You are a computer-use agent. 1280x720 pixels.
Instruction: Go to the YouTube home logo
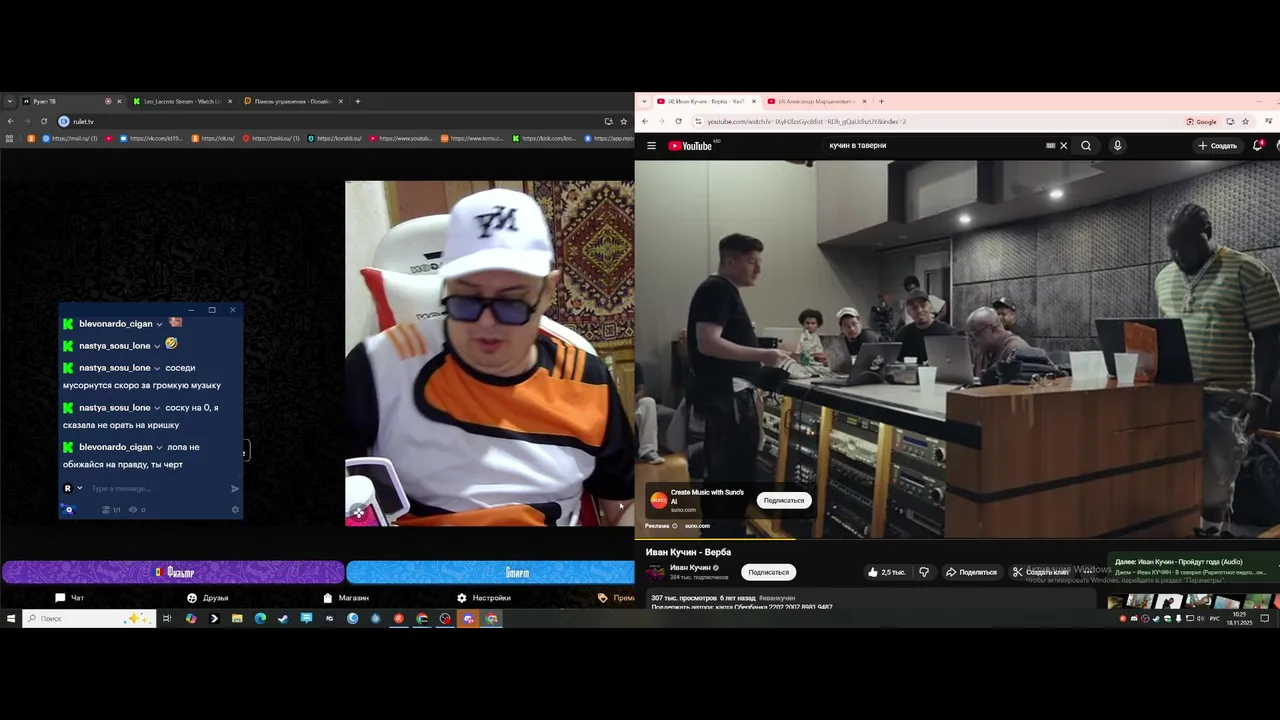pos(690,146)
